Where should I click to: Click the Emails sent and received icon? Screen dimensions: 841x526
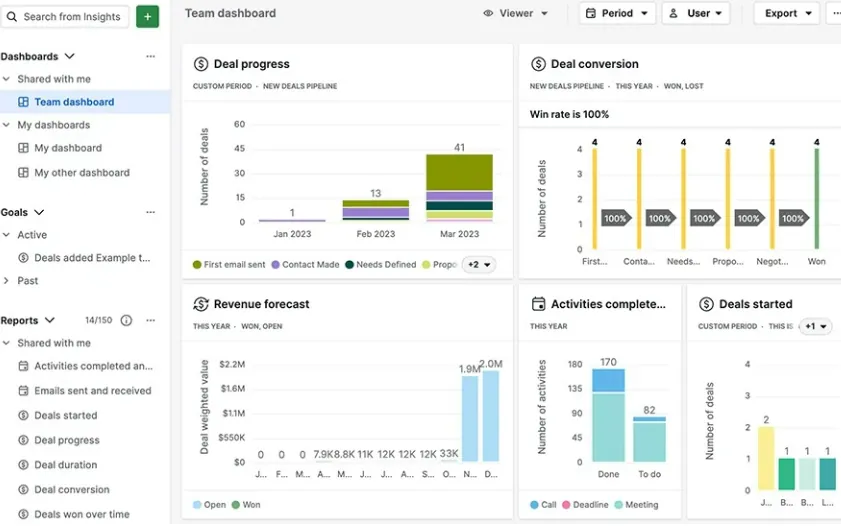(23, 391)
